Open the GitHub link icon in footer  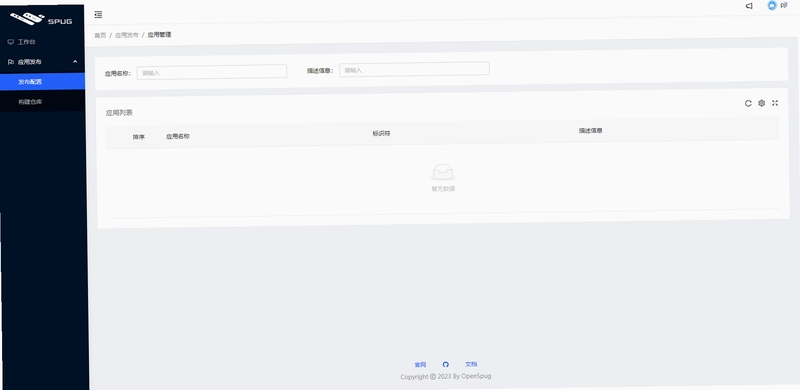click(445, 364)
